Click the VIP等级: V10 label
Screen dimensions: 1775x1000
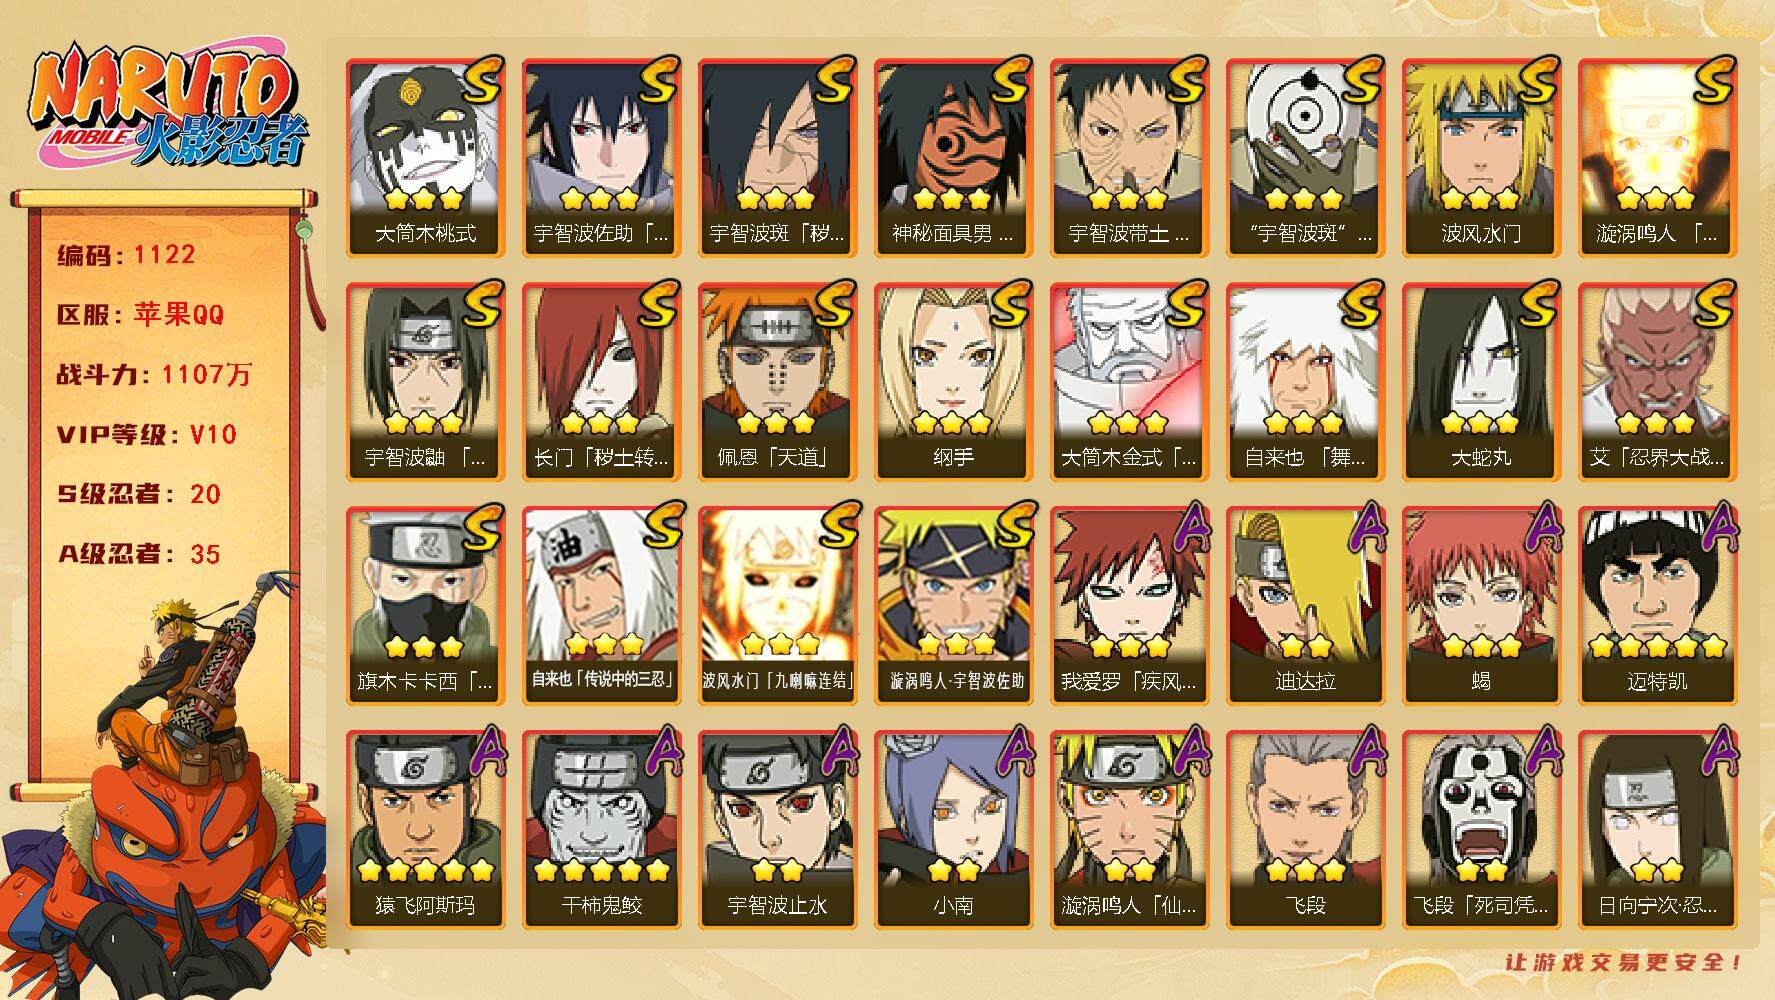[x=147, y=434]
